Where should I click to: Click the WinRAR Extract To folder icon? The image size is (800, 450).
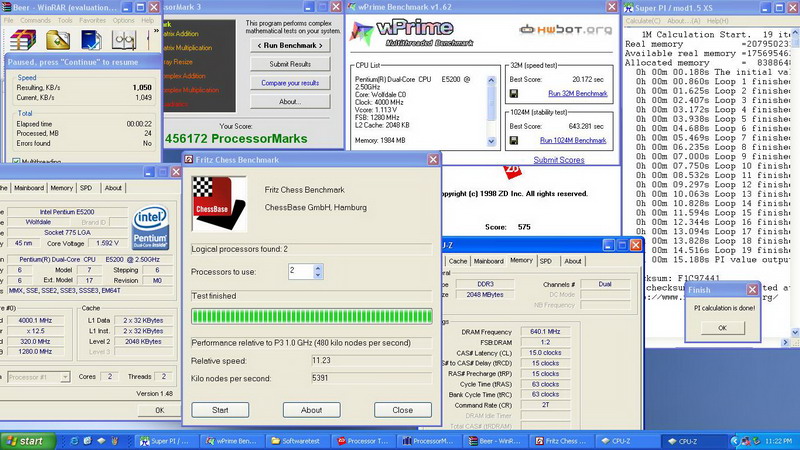(x=58, y=40)
